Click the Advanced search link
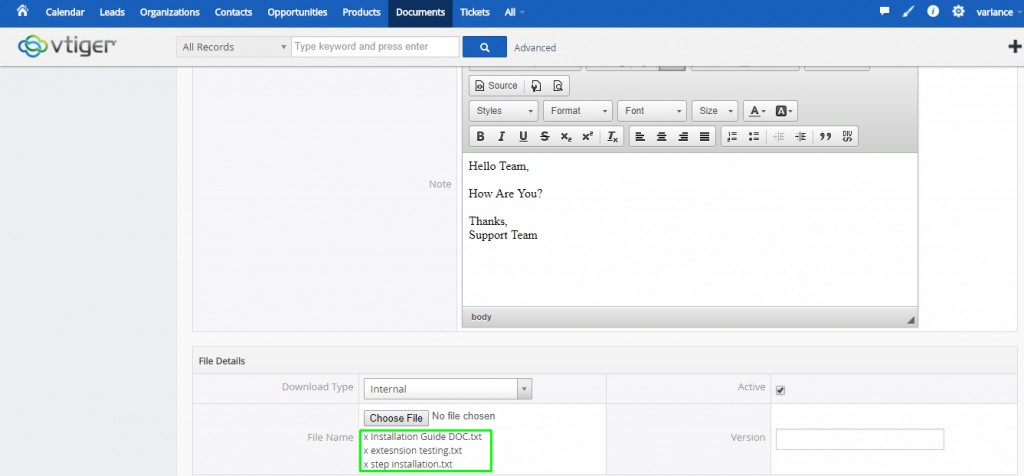The width and height of the screenshot is (1024, 476). [535, 48]
